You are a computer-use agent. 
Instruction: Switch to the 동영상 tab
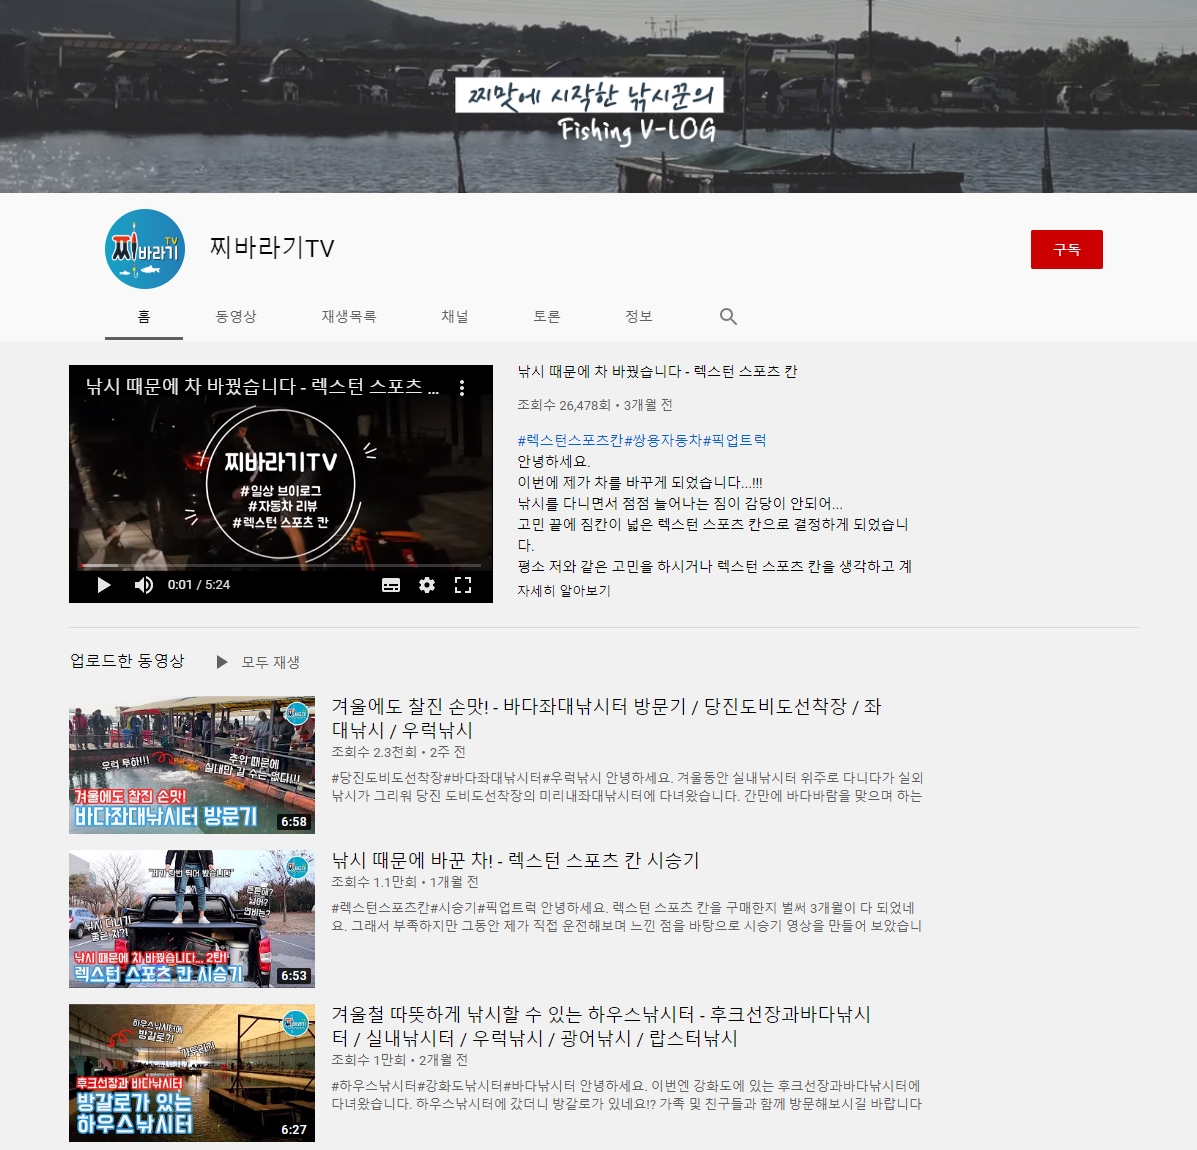click(236, 317)
